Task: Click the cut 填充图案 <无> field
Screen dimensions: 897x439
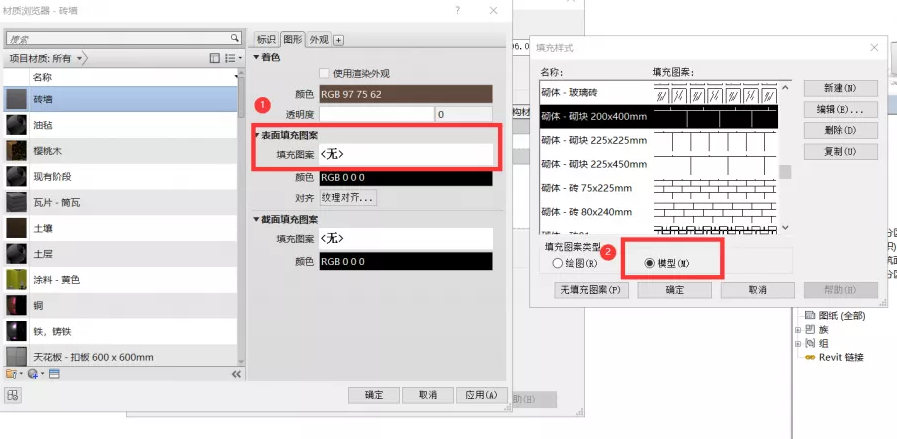Action: point(406,238)
